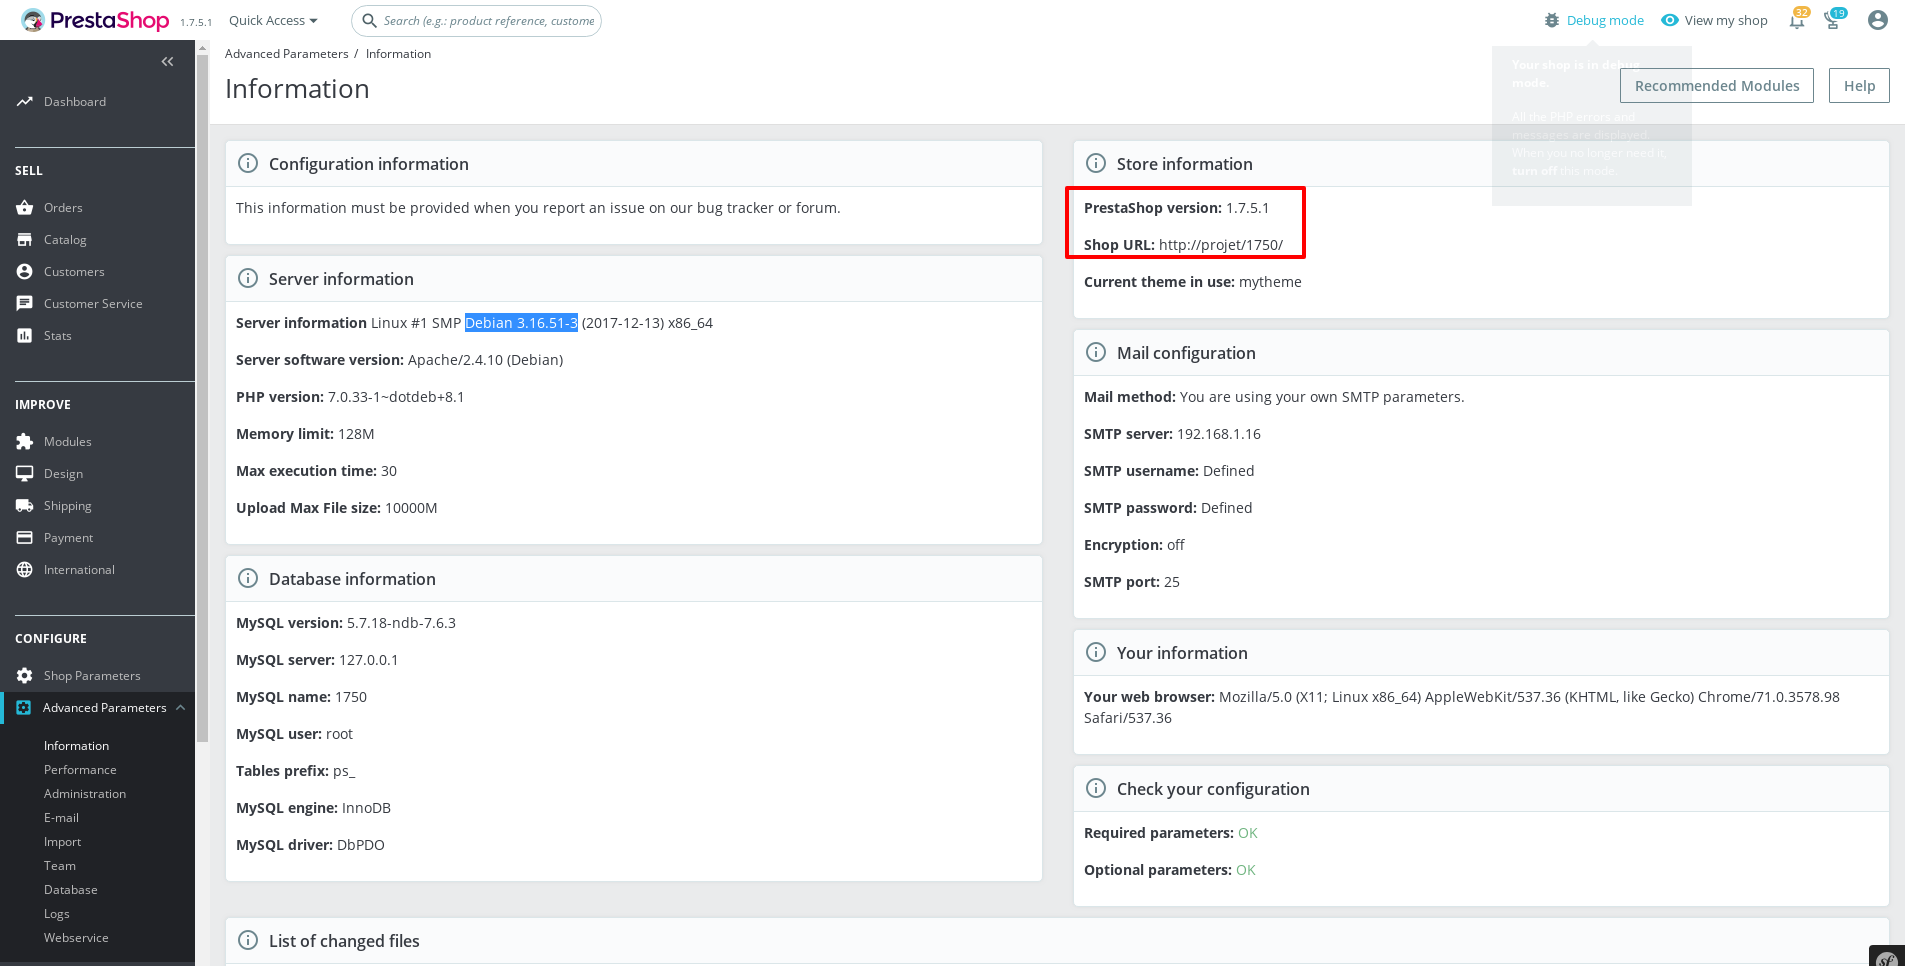Click the Debug mode bug icon

(1552, 20)
